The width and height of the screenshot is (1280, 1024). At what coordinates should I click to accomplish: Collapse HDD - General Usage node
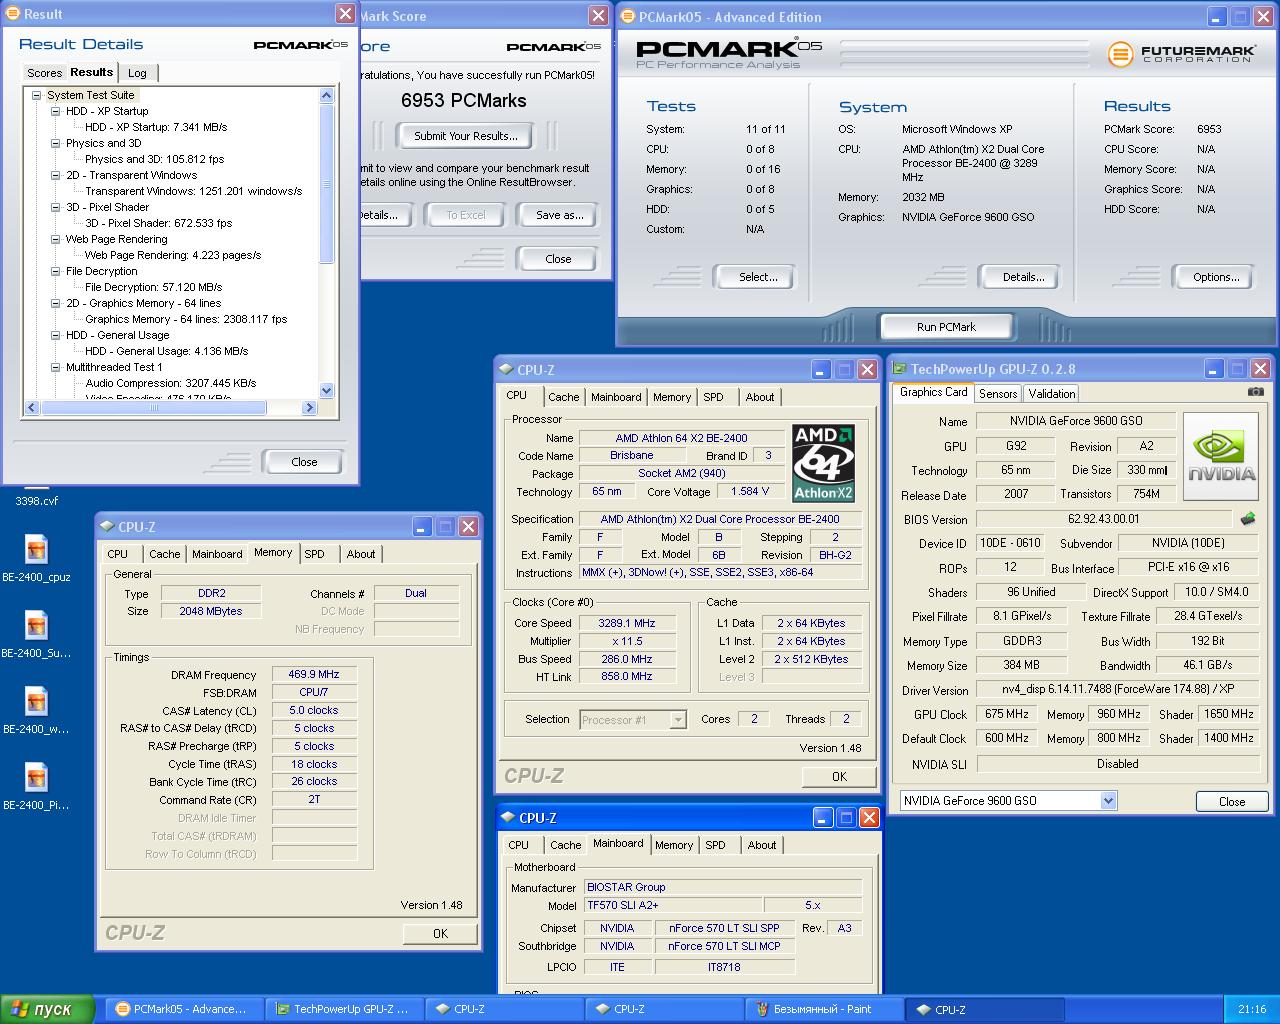[56, 335]
